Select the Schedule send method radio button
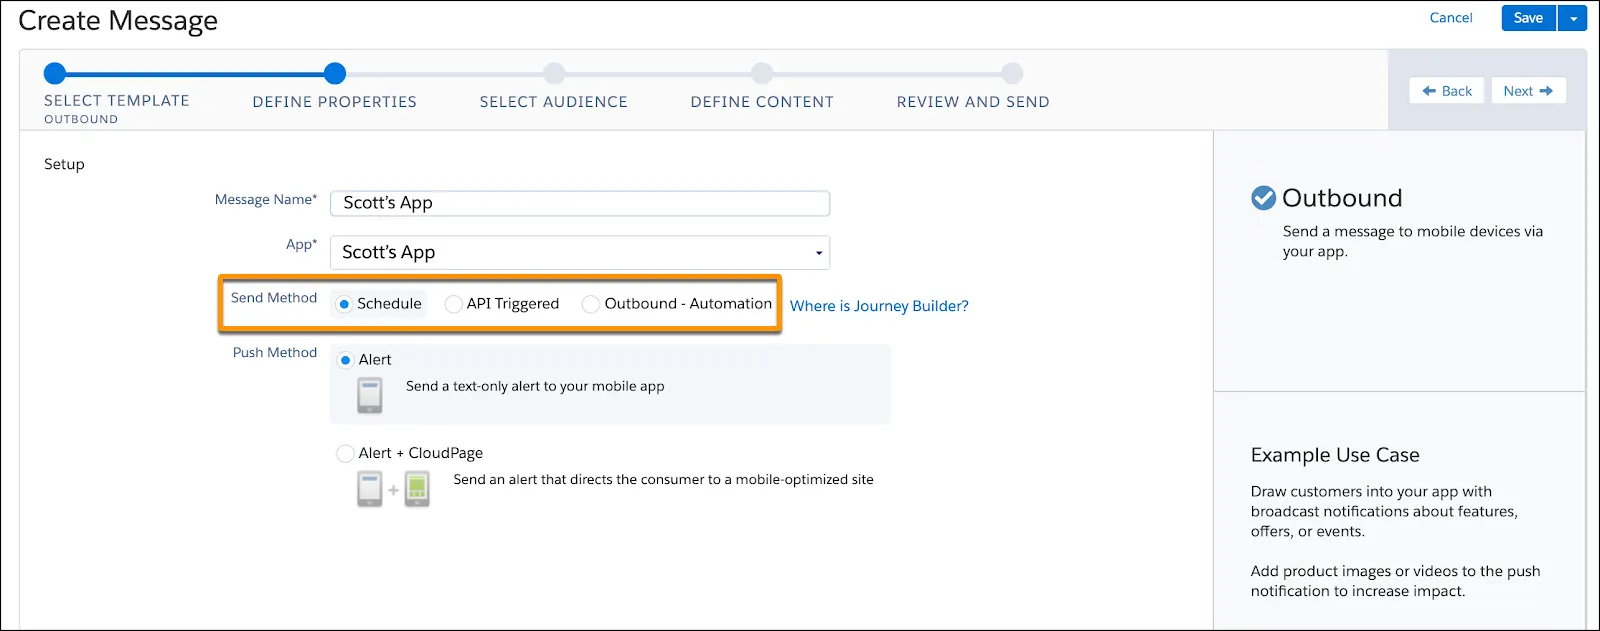This screenshot has width=1600, height=631. (x=344, y=304)
